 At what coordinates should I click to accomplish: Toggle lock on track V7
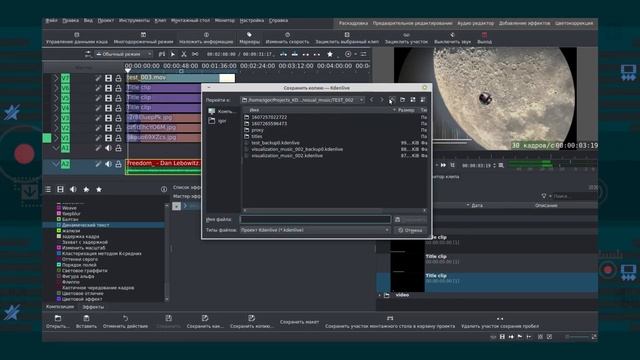coord(118,78)
